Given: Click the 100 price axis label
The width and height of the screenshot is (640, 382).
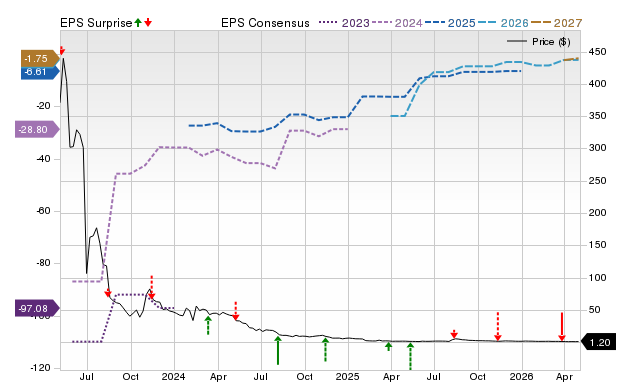Looking at the screenshot, I should pyautogui.click(x=597, y=278).
